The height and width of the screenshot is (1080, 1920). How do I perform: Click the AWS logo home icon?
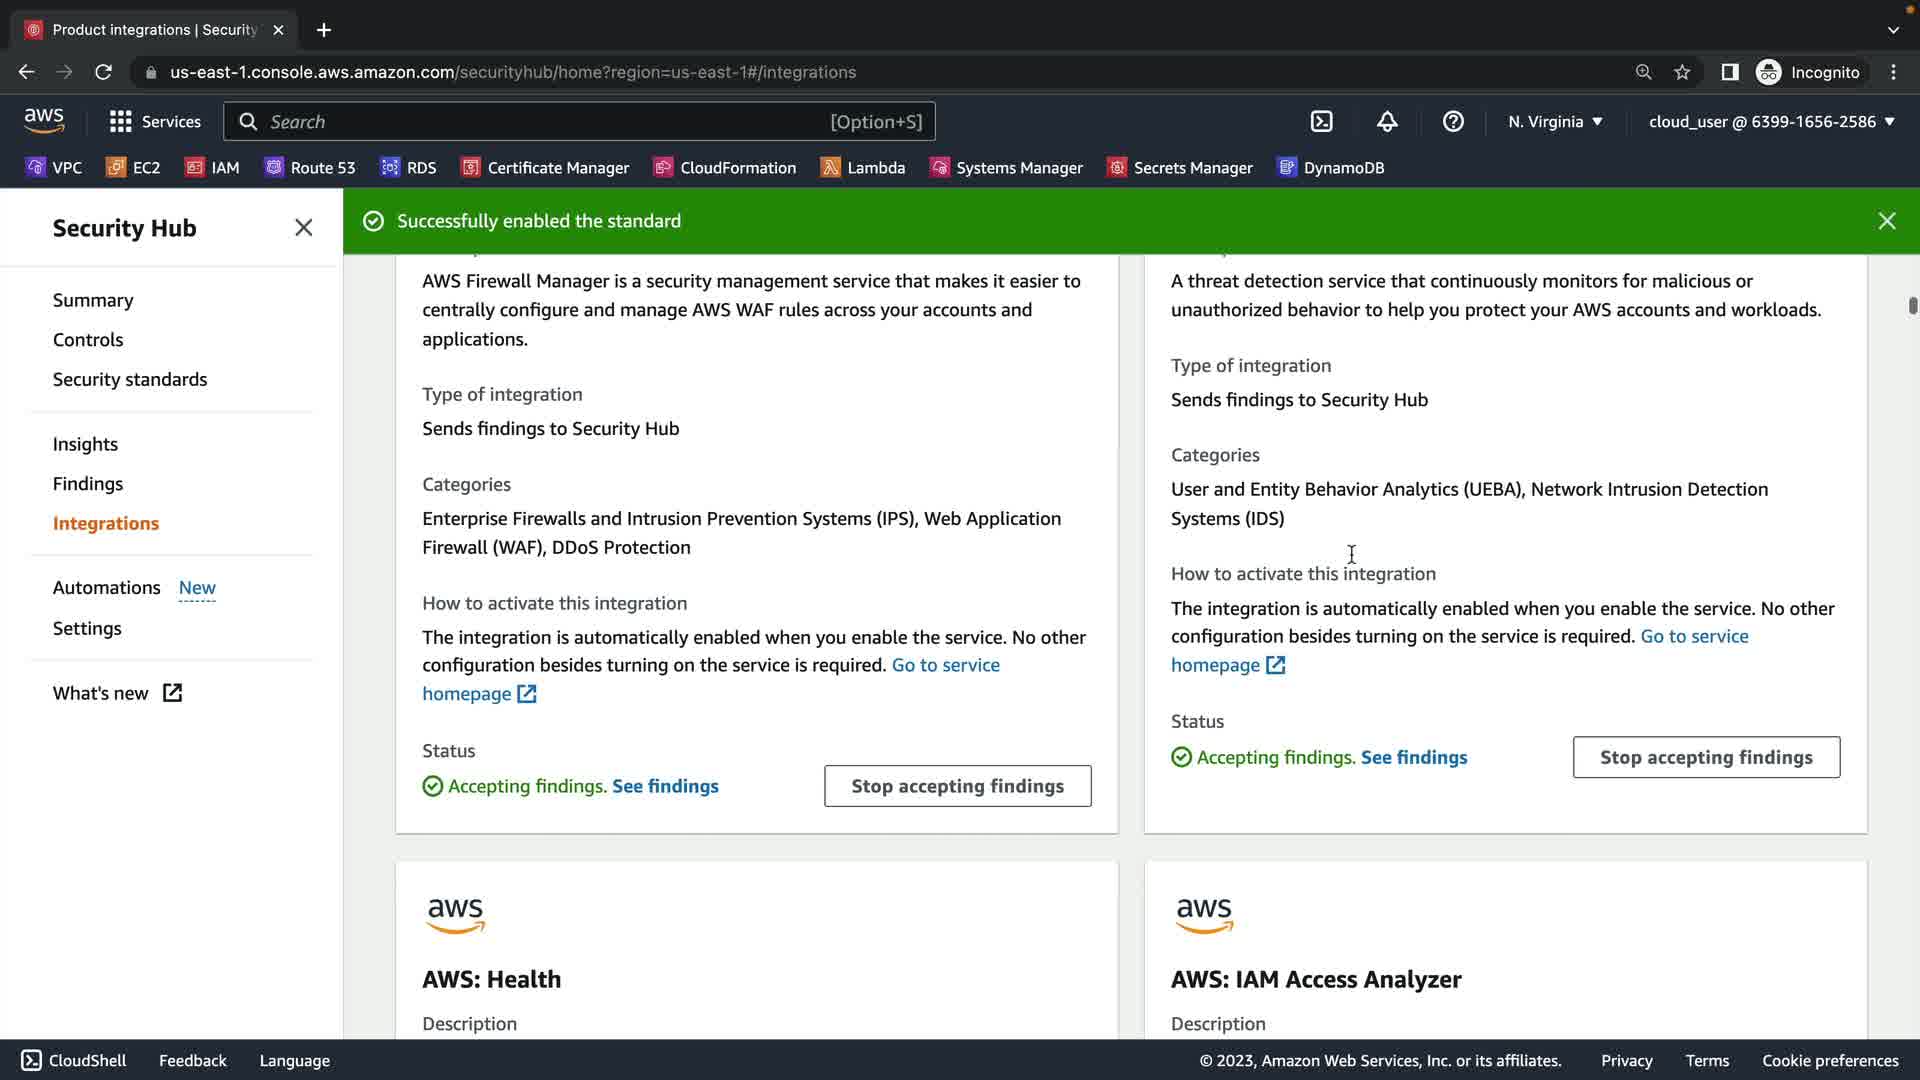coord(44,121)
